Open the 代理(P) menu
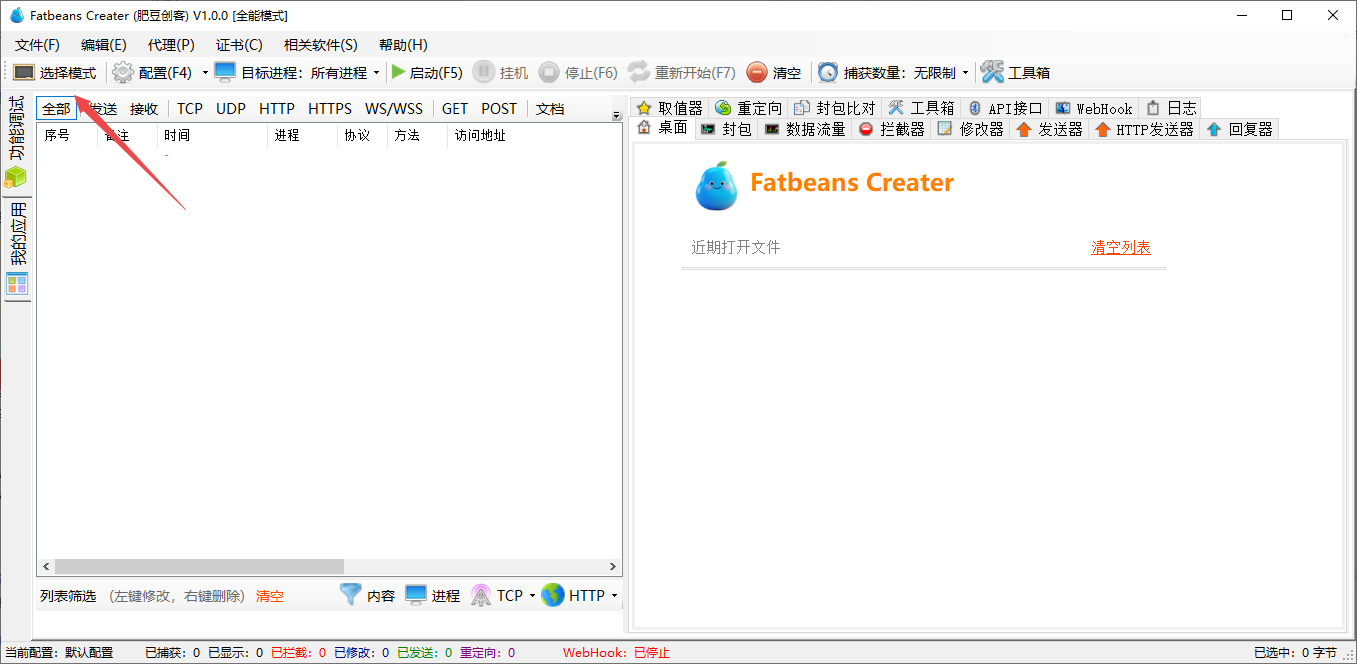Viewport: 1357px width, 664px height. 171,45
